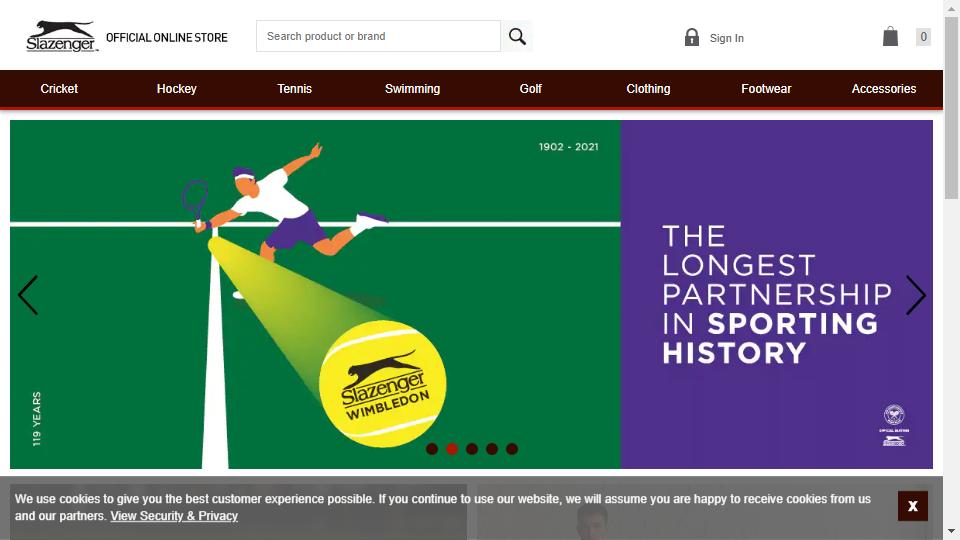Select the third carousel dot
Image resolution: width=960 pixels, height=540 pixels.
click(x=471, y=449)
